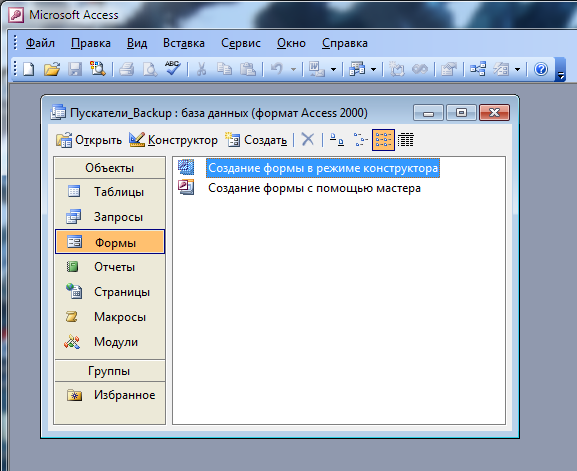577x471 pixels.
Task: Expand the New Object dropdown arrow
Action: [x=517, y=69]
